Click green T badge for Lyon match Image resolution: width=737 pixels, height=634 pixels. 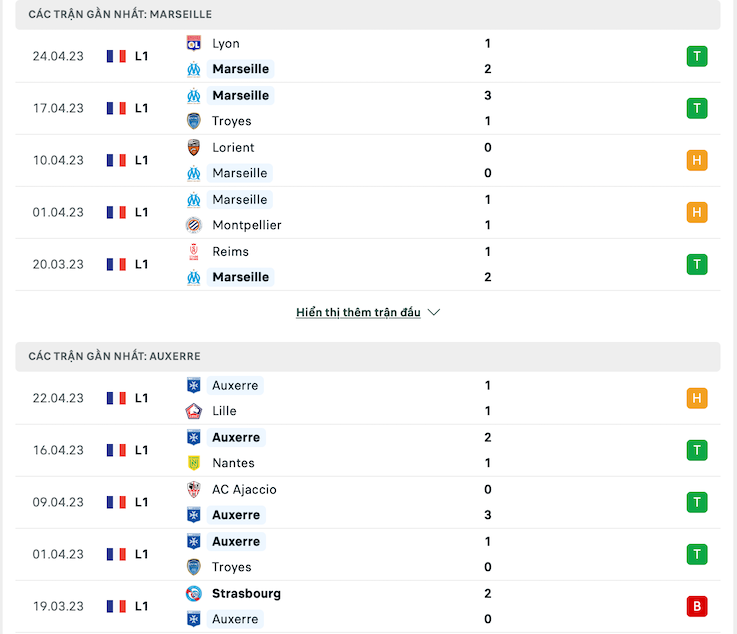pyautogui.click(x=697, y=56)
